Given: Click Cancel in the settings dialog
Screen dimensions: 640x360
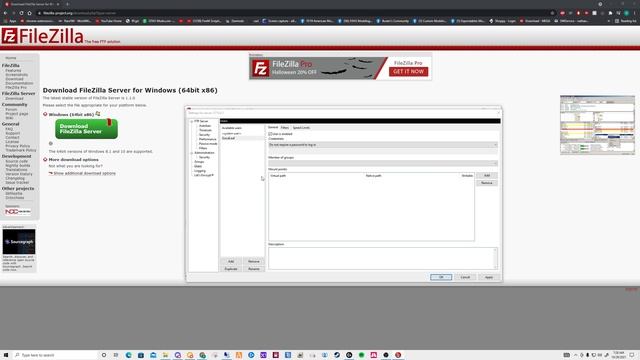Looking at the screenshot, I should point(465,277).
